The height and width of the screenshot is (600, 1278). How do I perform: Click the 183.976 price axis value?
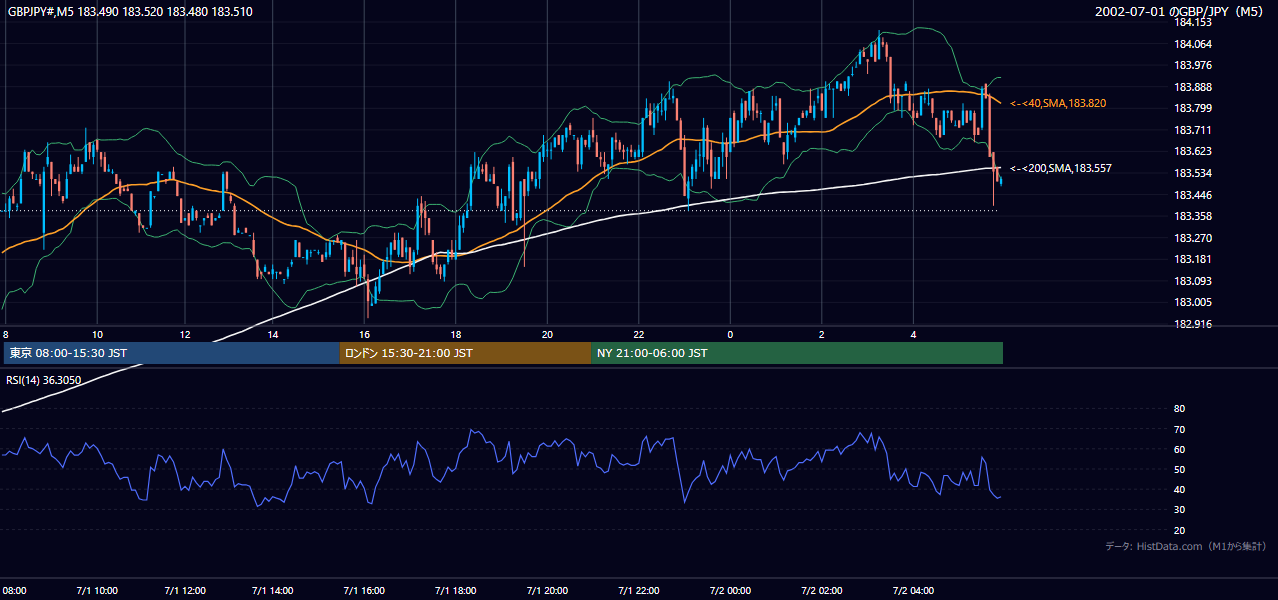[x=1193, y=66]
